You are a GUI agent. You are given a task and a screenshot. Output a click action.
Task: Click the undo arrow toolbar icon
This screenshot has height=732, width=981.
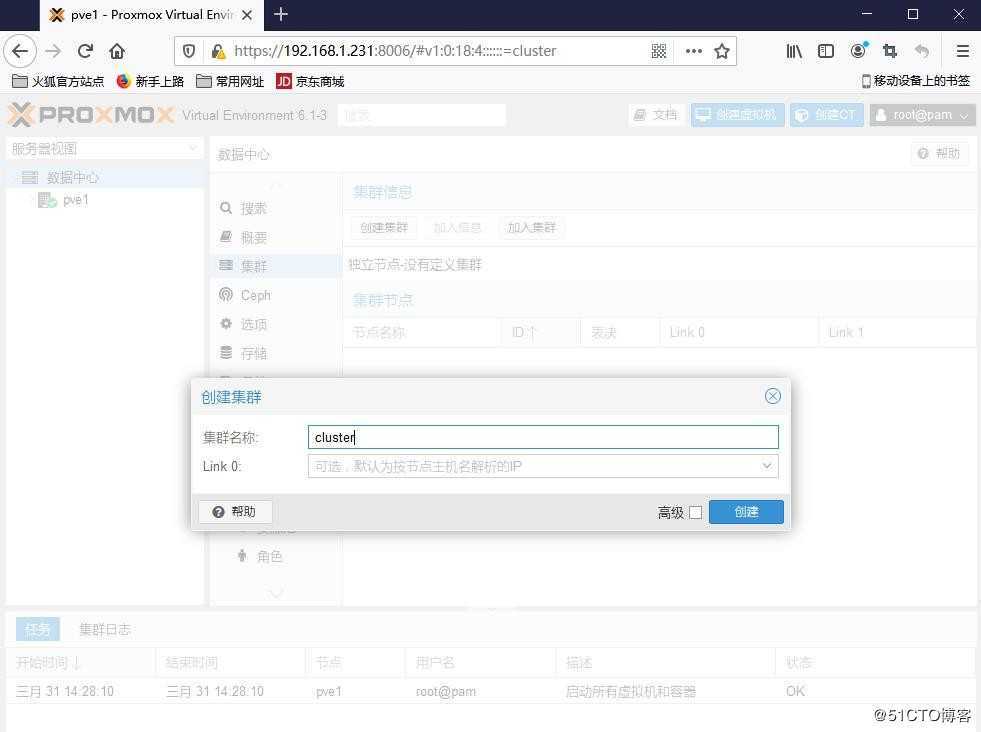pos(922,51)
